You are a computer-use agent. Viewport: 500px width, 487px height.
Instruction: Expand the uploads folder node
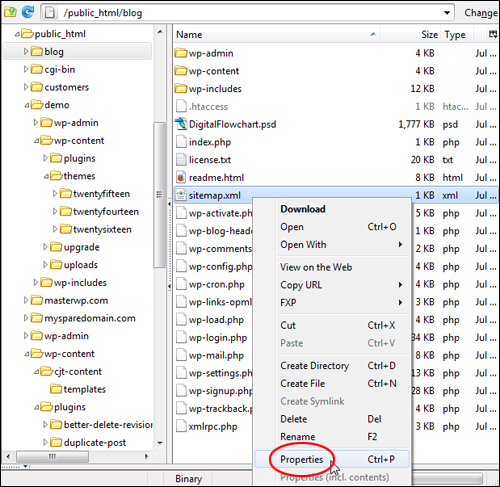(x=45, y=265)
